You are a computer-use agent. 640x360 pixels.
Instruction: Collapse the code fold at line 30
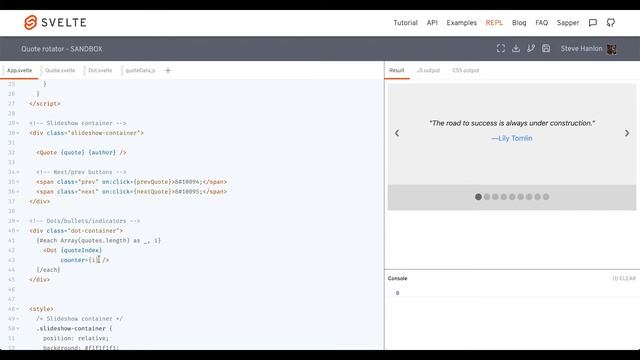tap(18, 133)
